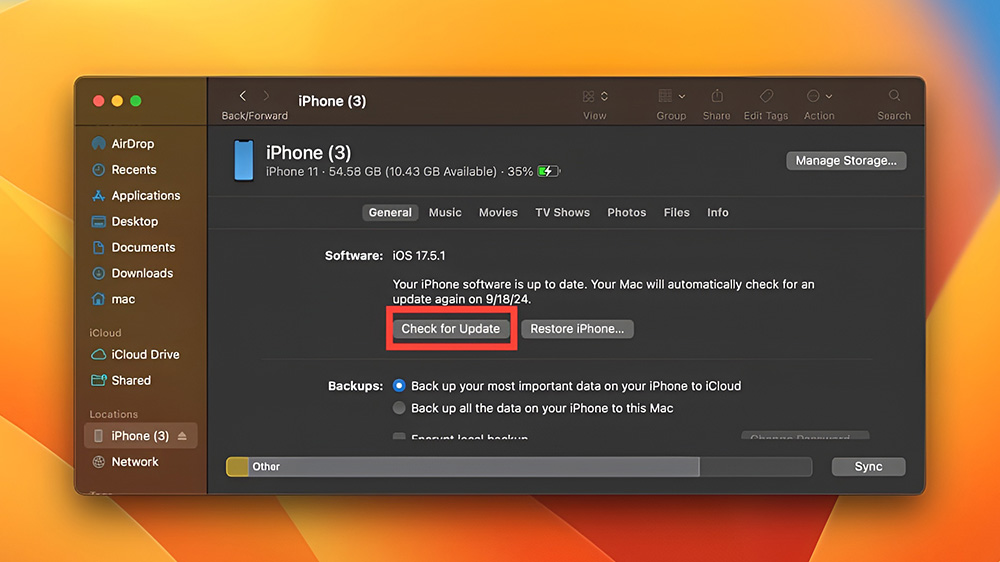Click the iCloud section header in sidebar
Viewport: 1000px width, 562px height.
(105, 333)
